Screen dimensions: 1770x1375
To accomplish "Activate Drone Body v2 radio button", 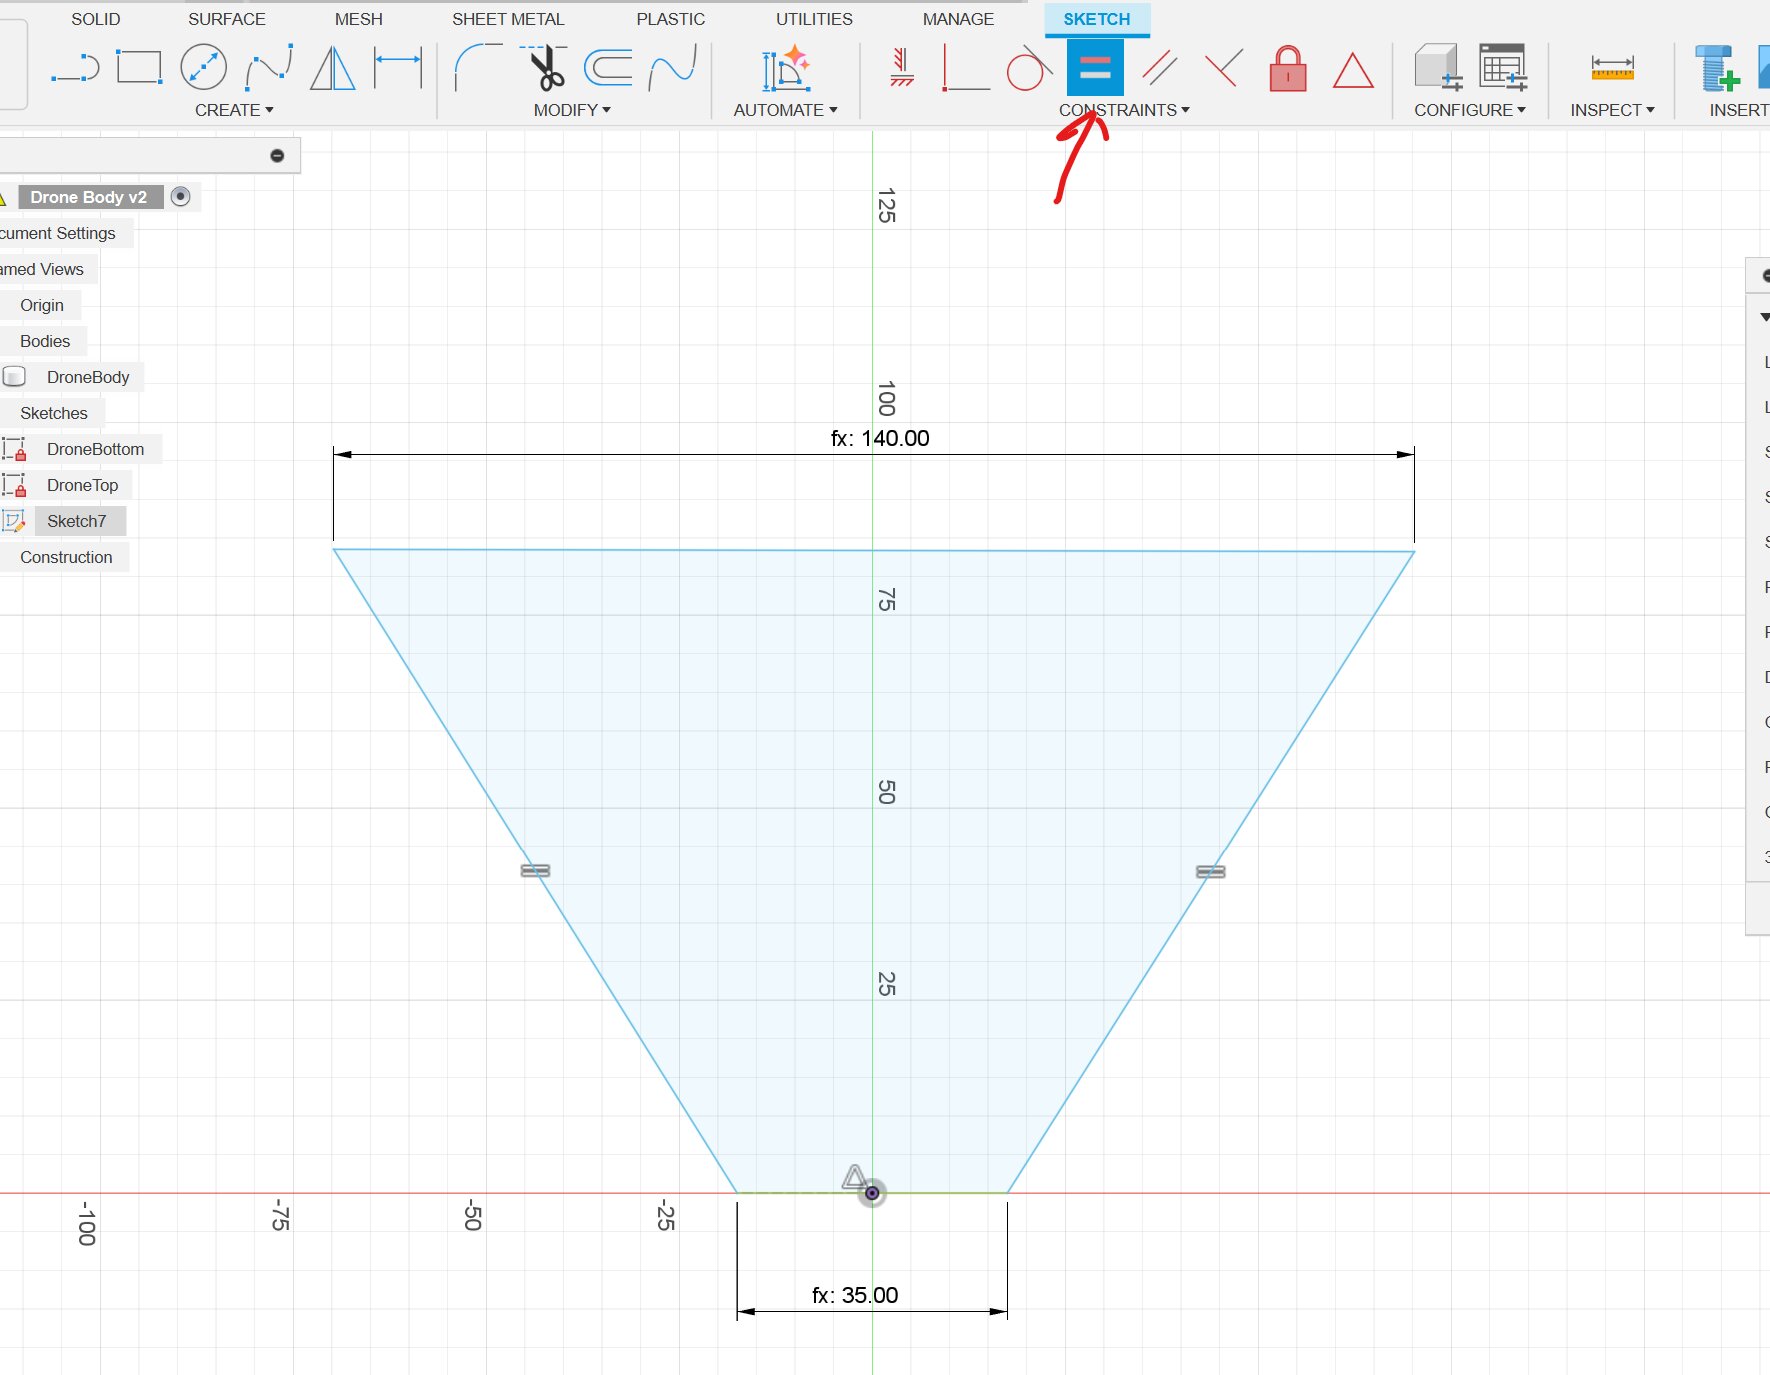I will coord(181,196).
